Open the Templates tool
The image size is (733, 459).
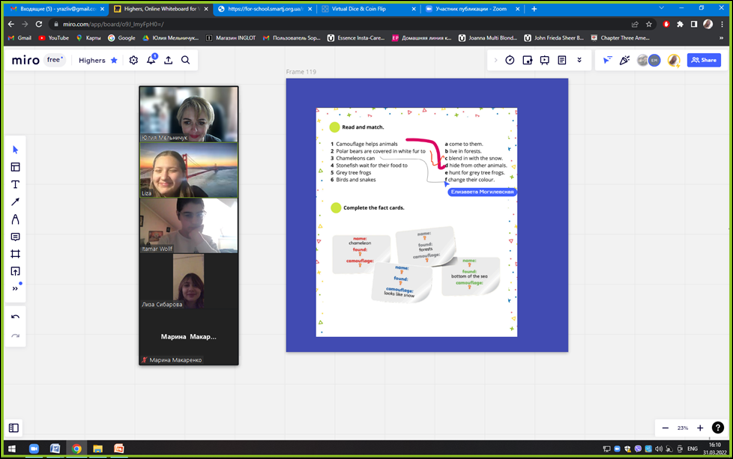tap(15, 167)
